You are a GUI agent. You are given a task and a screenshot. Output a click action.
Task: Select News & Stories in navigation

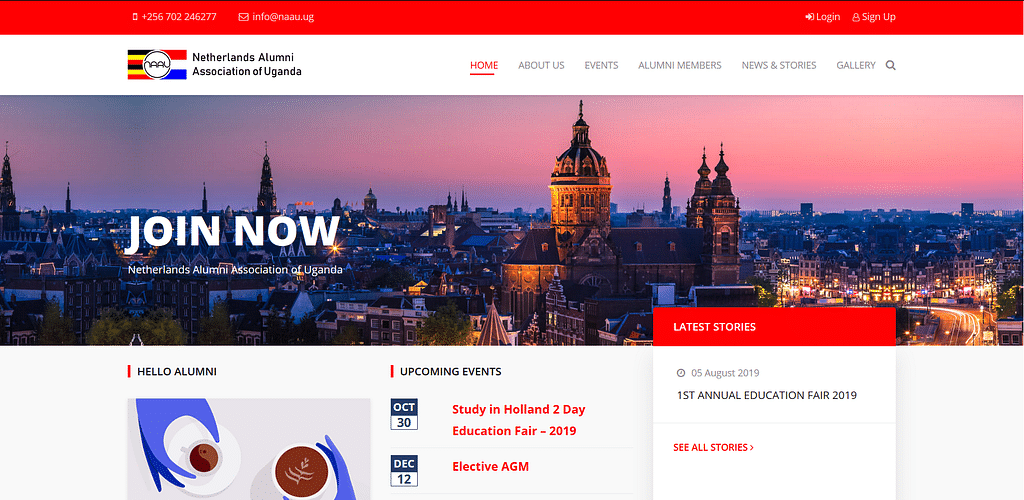[x=778, y=66]
